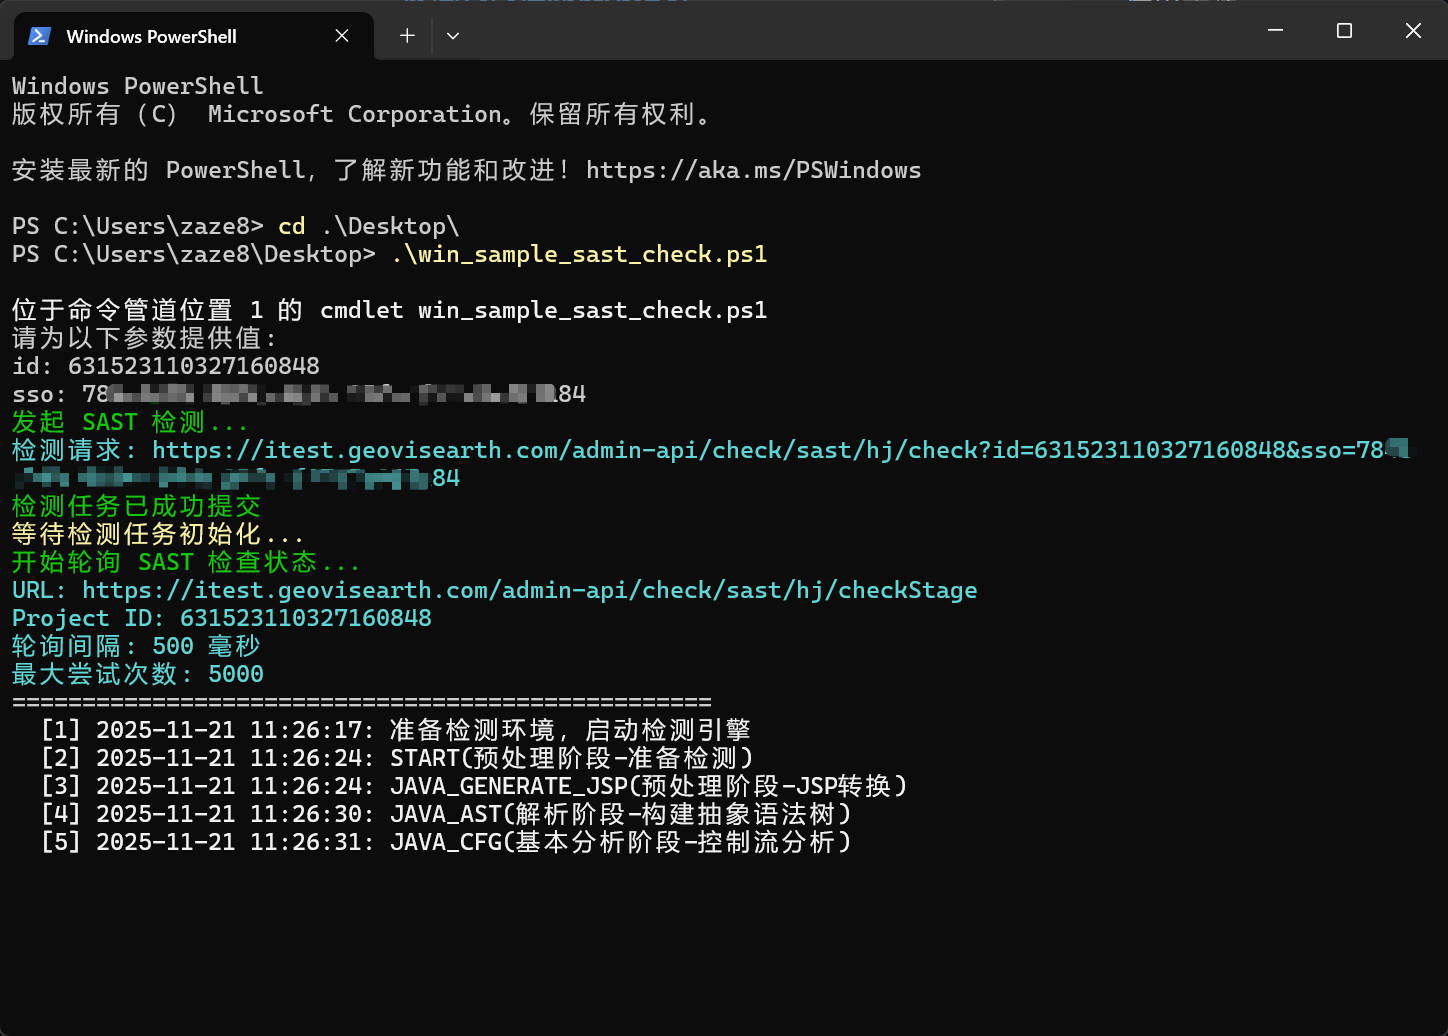Click the Project ID line
Screen dimensions: 1448x1036
[x=222, y=619]
